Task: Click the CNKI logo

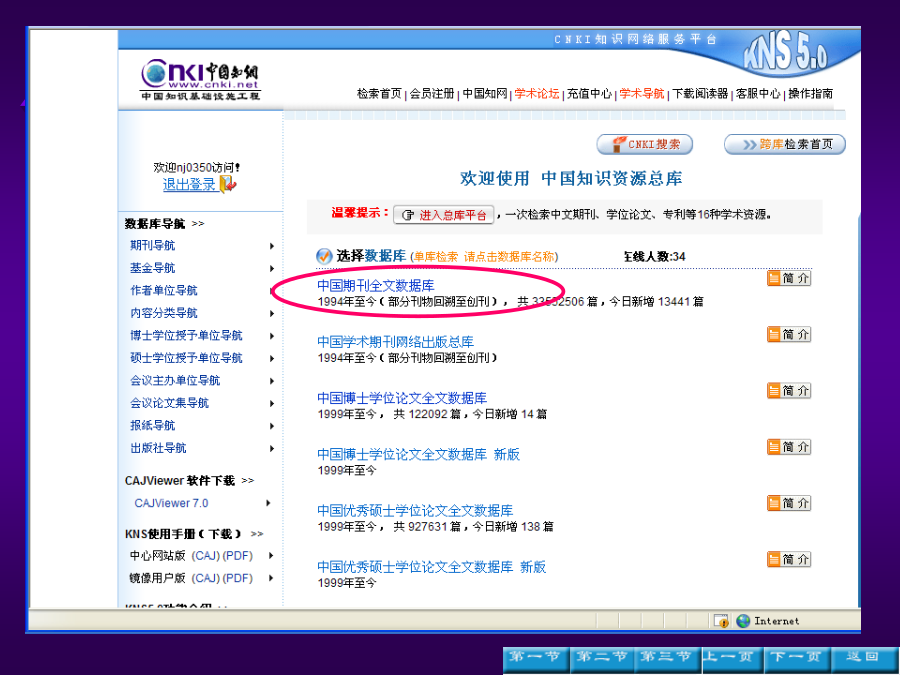Action: 200,80
